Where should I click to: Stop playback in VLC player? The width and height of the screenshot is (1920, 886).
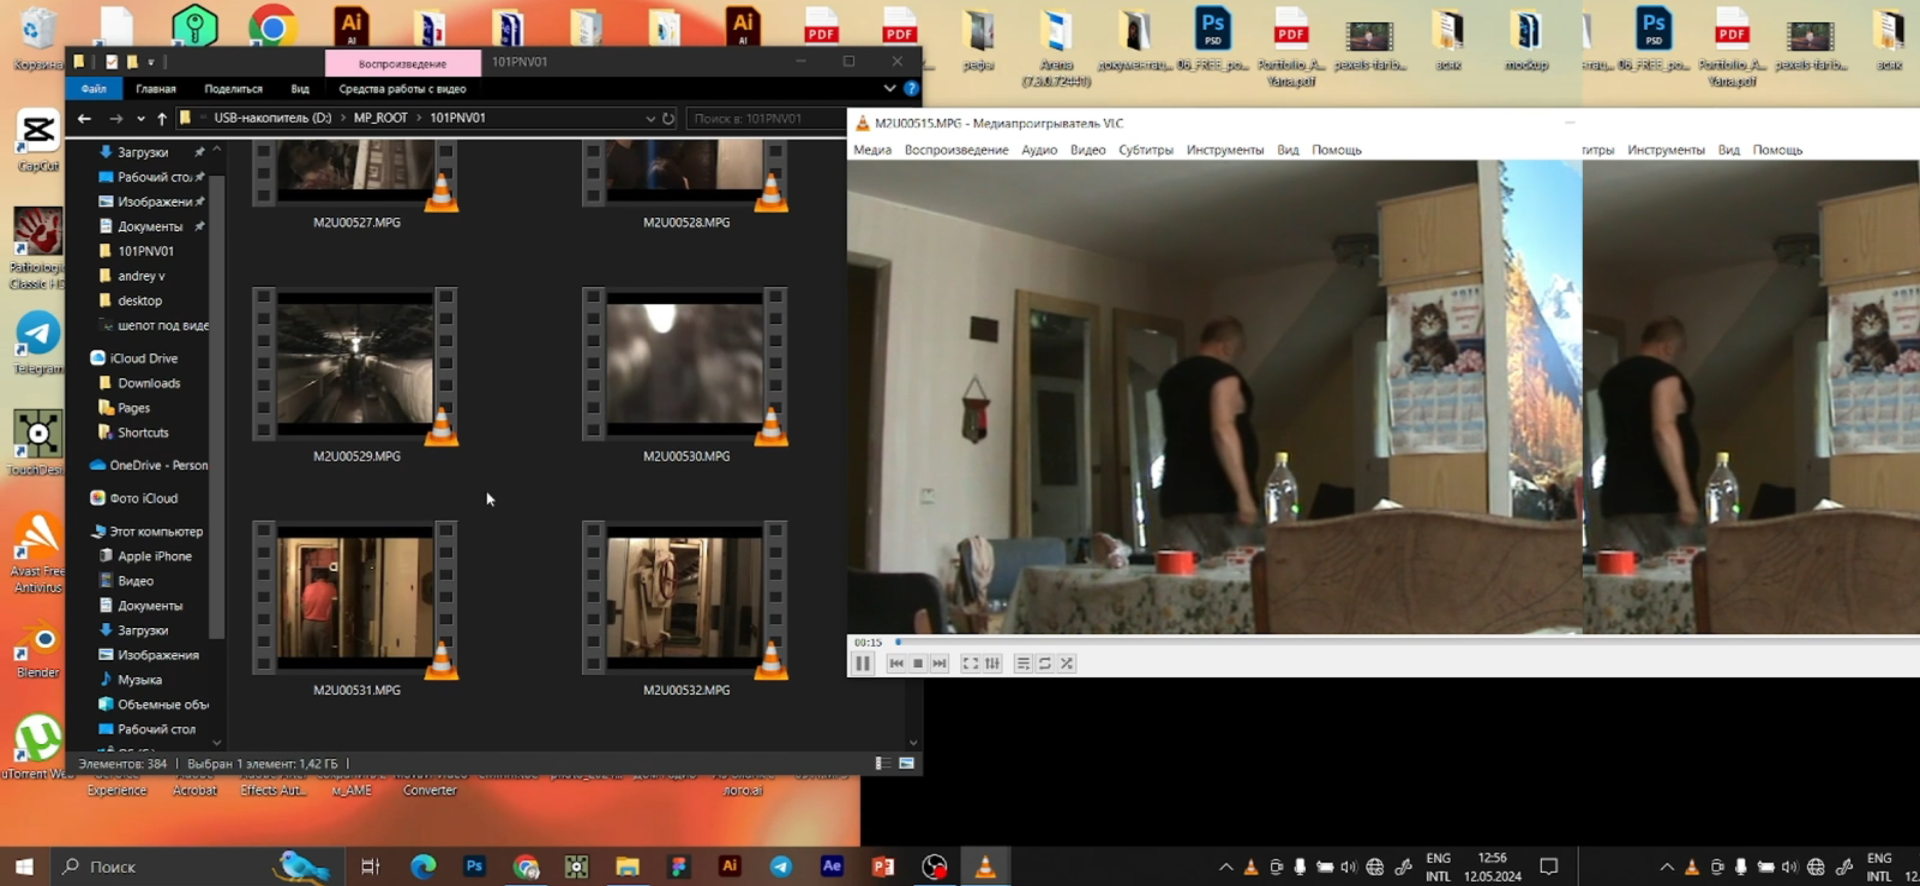pos(918,663)
